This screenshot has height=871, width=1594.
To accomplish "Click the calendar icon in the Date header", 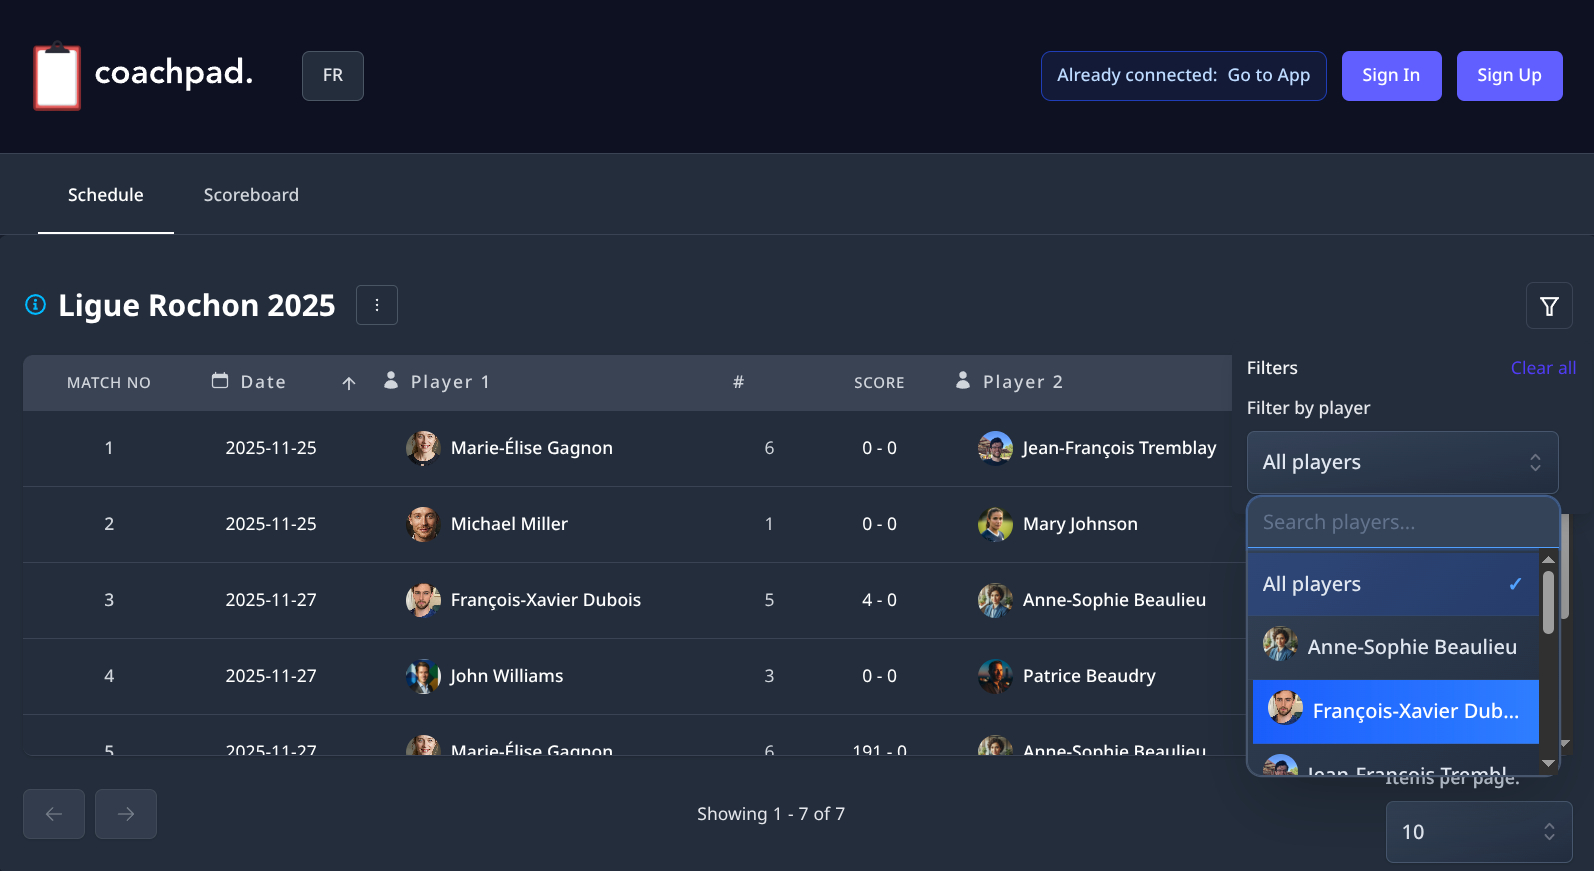I will tap(219, 381).
